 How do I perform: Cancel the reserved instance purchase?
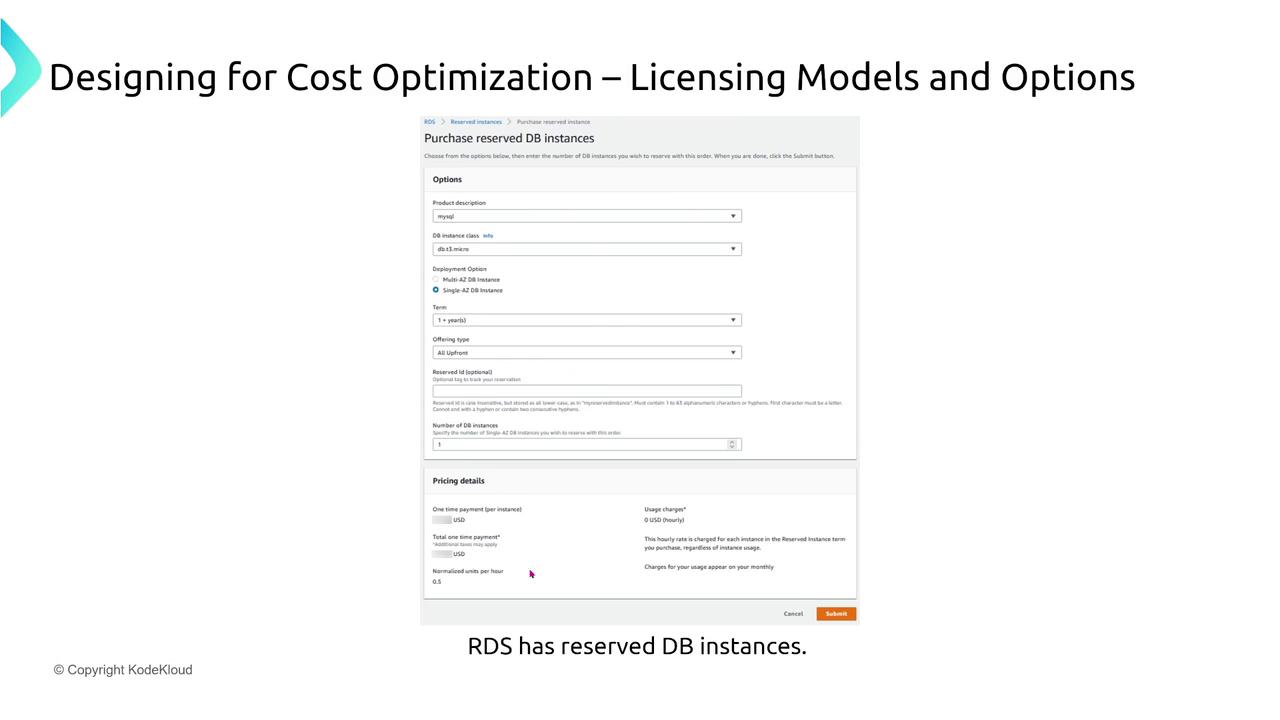(x=793, y=614)
